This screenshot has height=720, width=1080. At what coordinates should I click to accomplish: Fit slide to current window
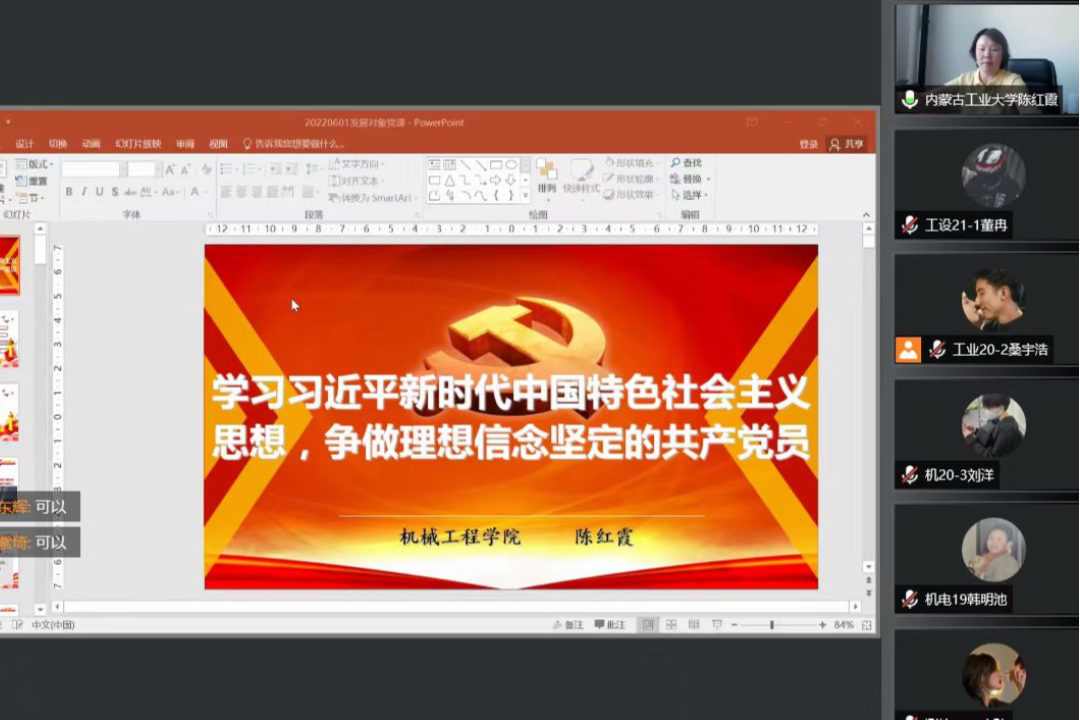(x=866, y=625)
